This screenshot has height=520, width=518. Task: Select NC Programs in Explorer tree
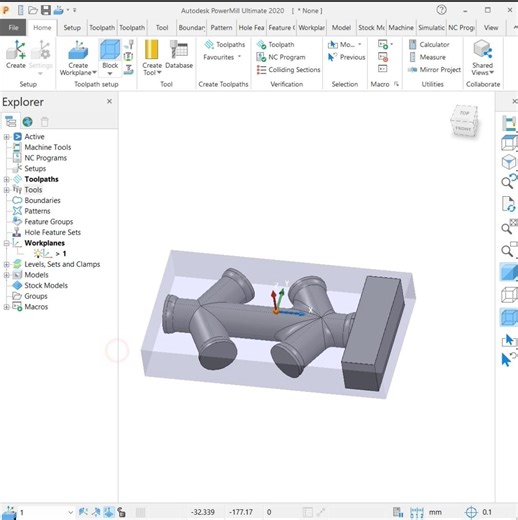(45, 158)
